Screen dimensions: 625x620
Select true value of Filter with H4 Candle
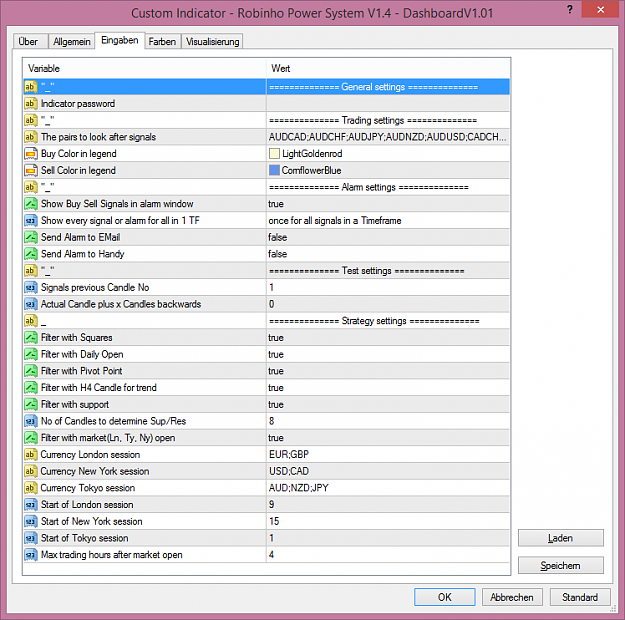[388, 388]
